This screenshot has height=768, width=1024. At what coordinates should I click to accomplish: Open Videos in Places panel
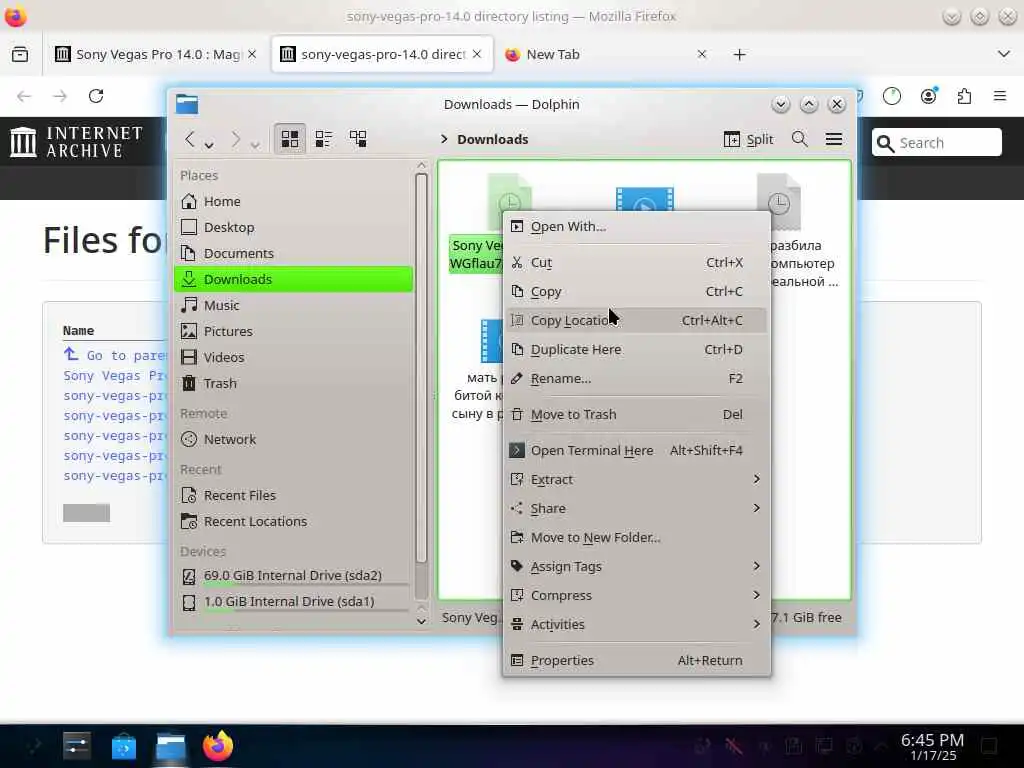(x=294, y=357)
